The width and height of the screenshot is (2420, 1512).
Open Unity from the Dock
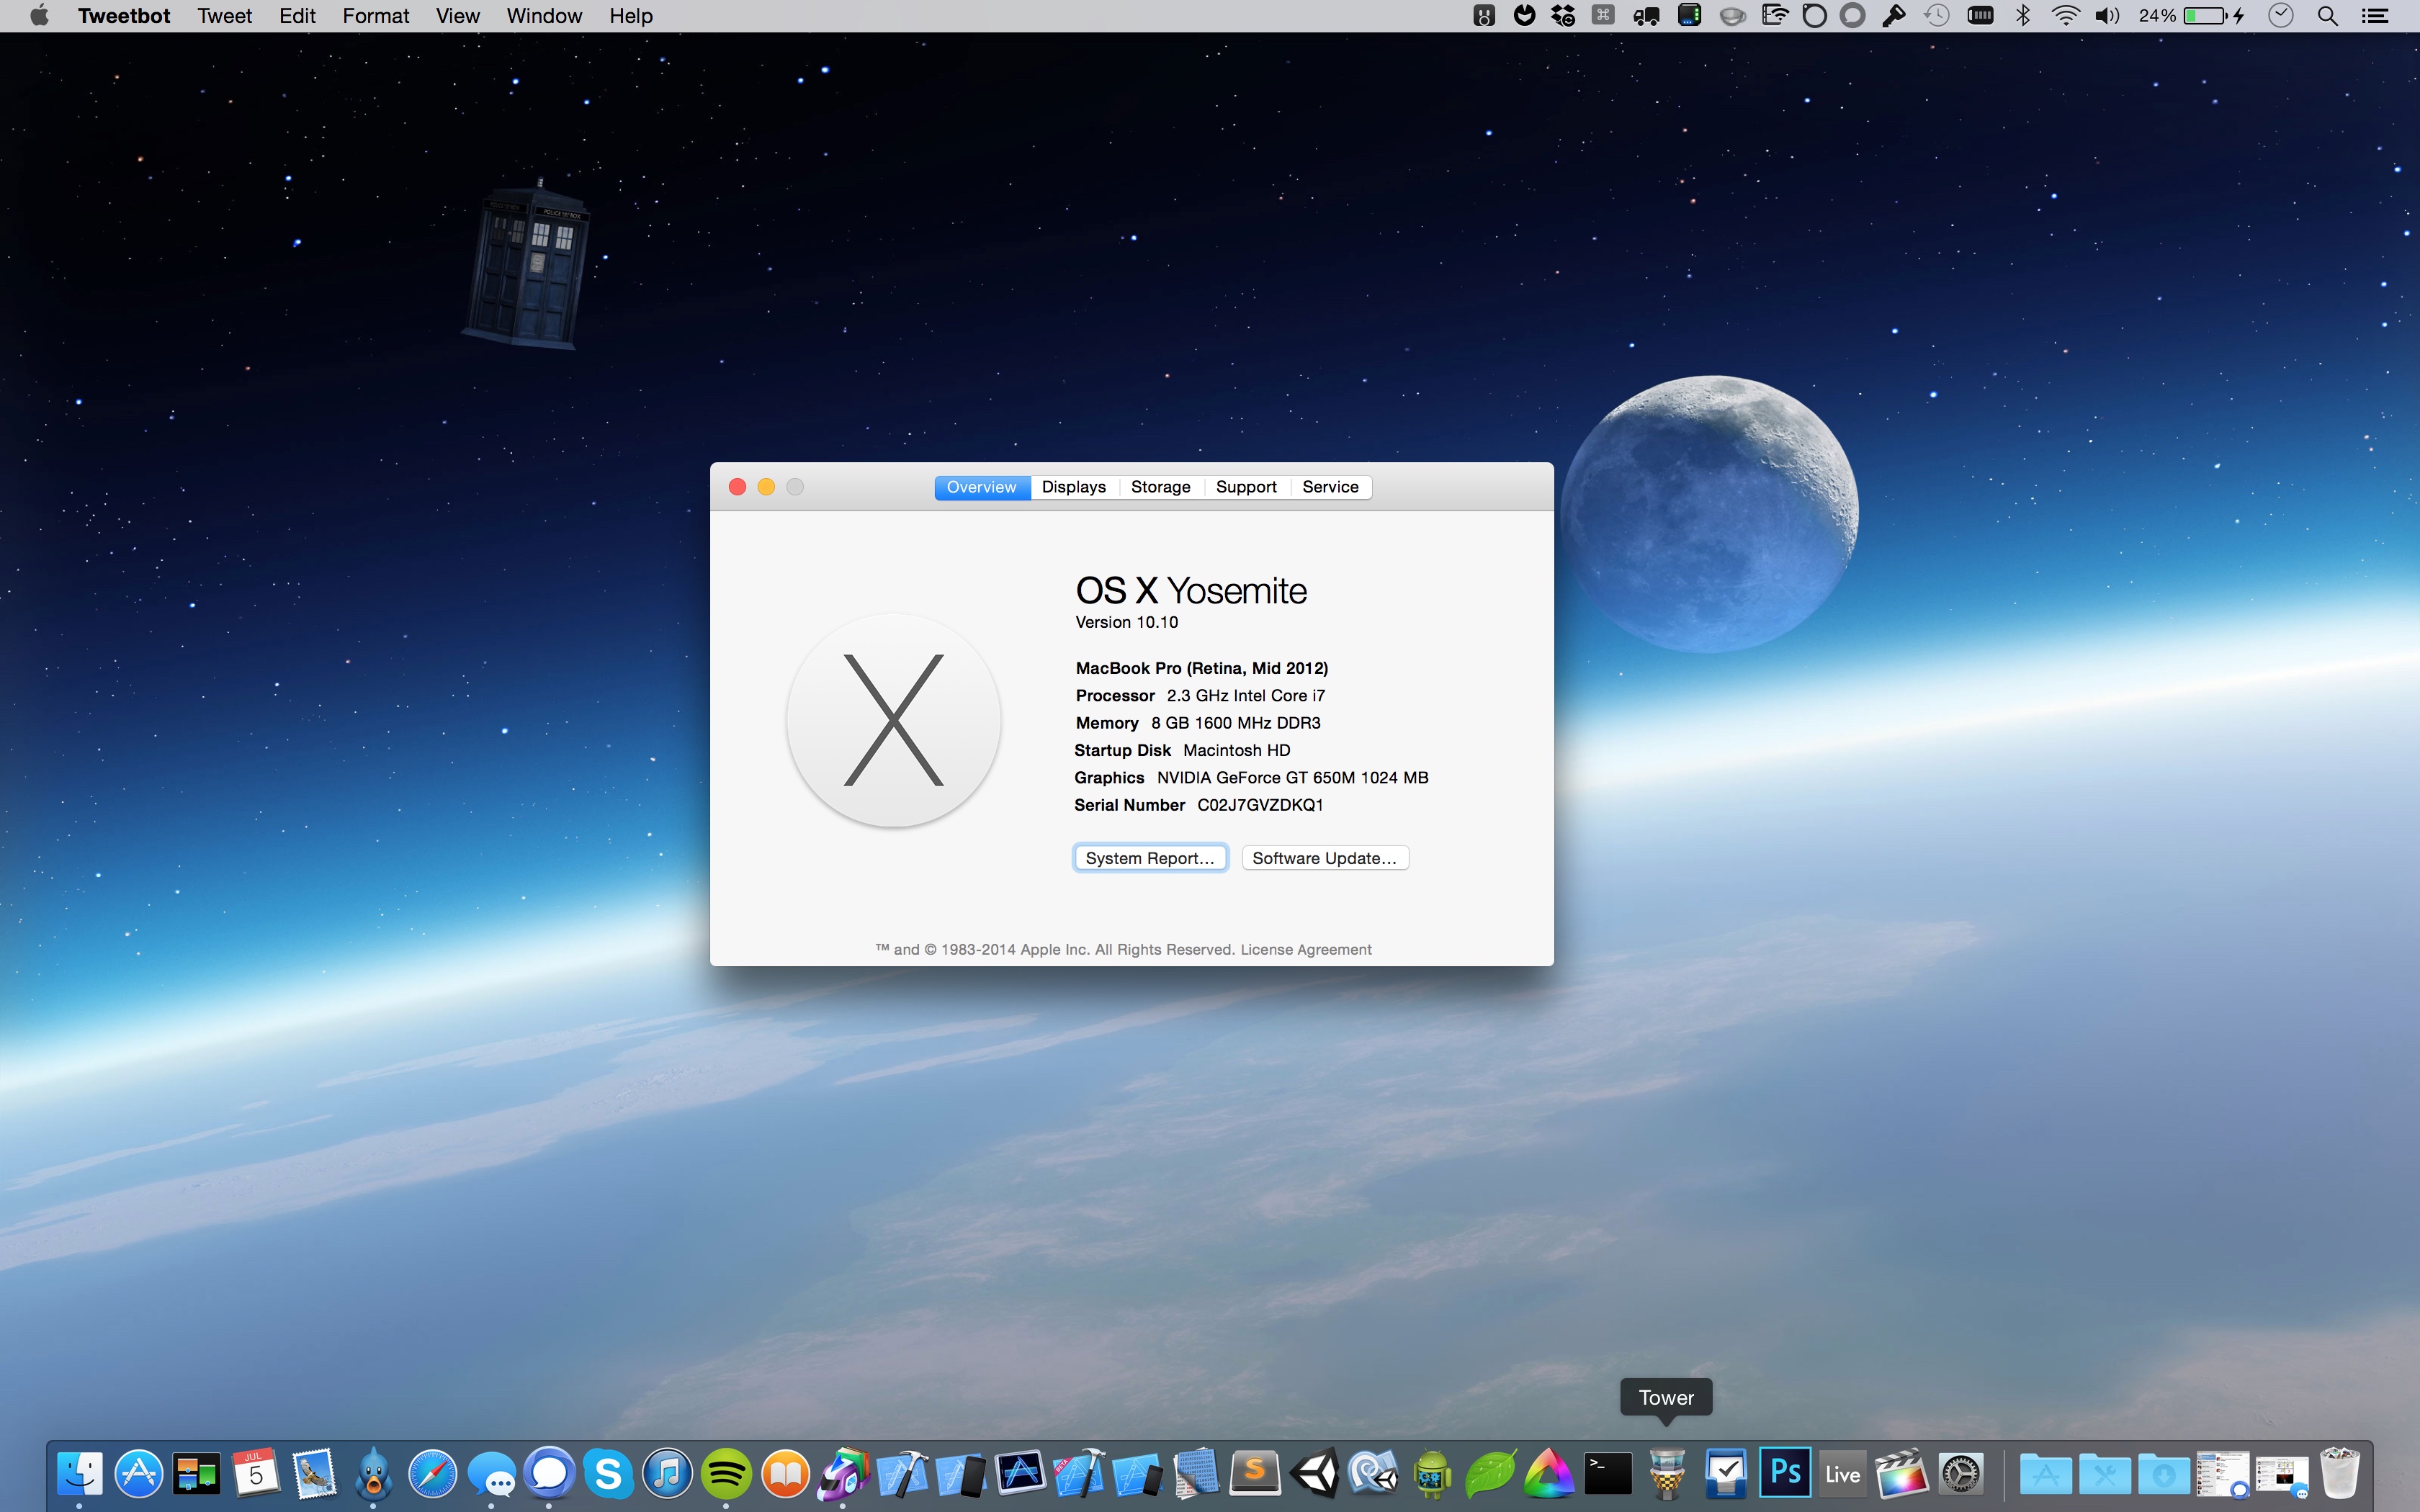1314,1474
